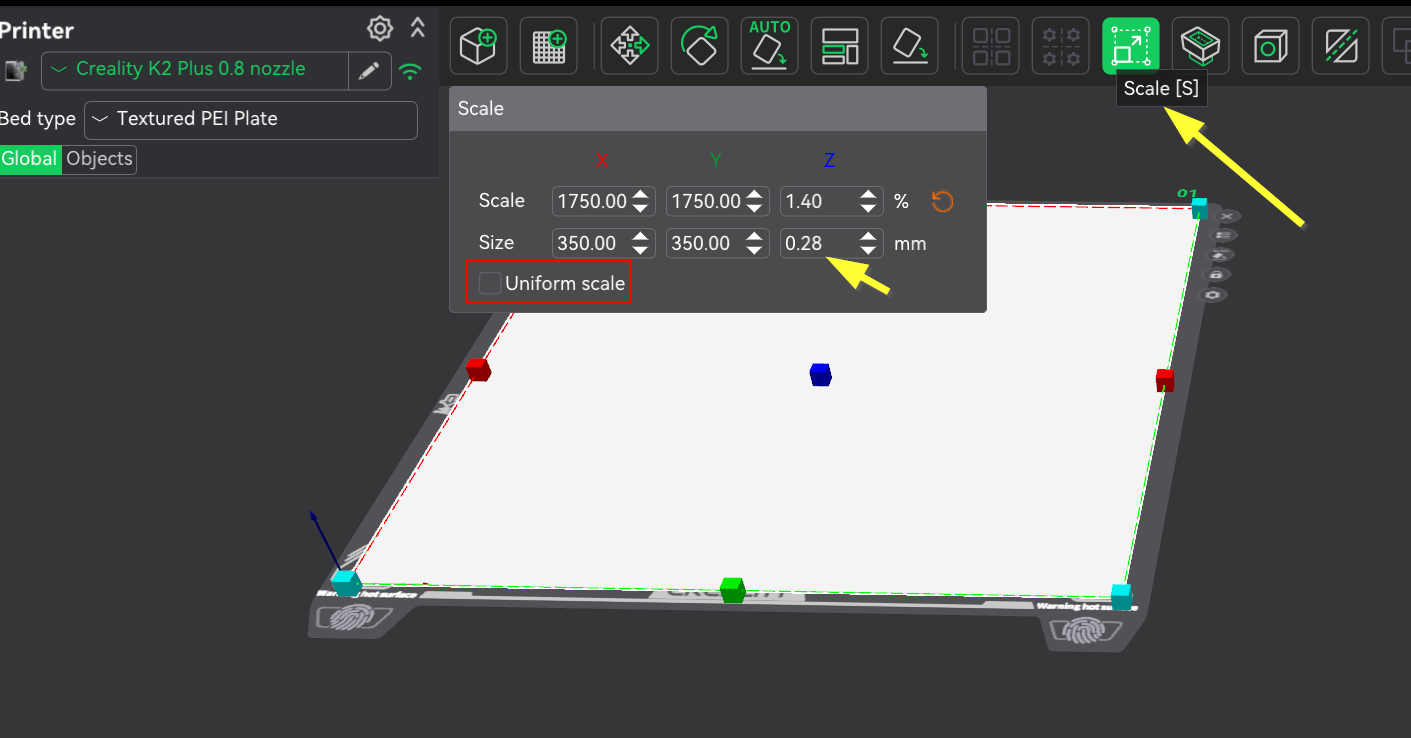1411x738 pixels.
Task: Click the blue Z-axis scale handle on the plate
Action: click(x=820, y=375)
